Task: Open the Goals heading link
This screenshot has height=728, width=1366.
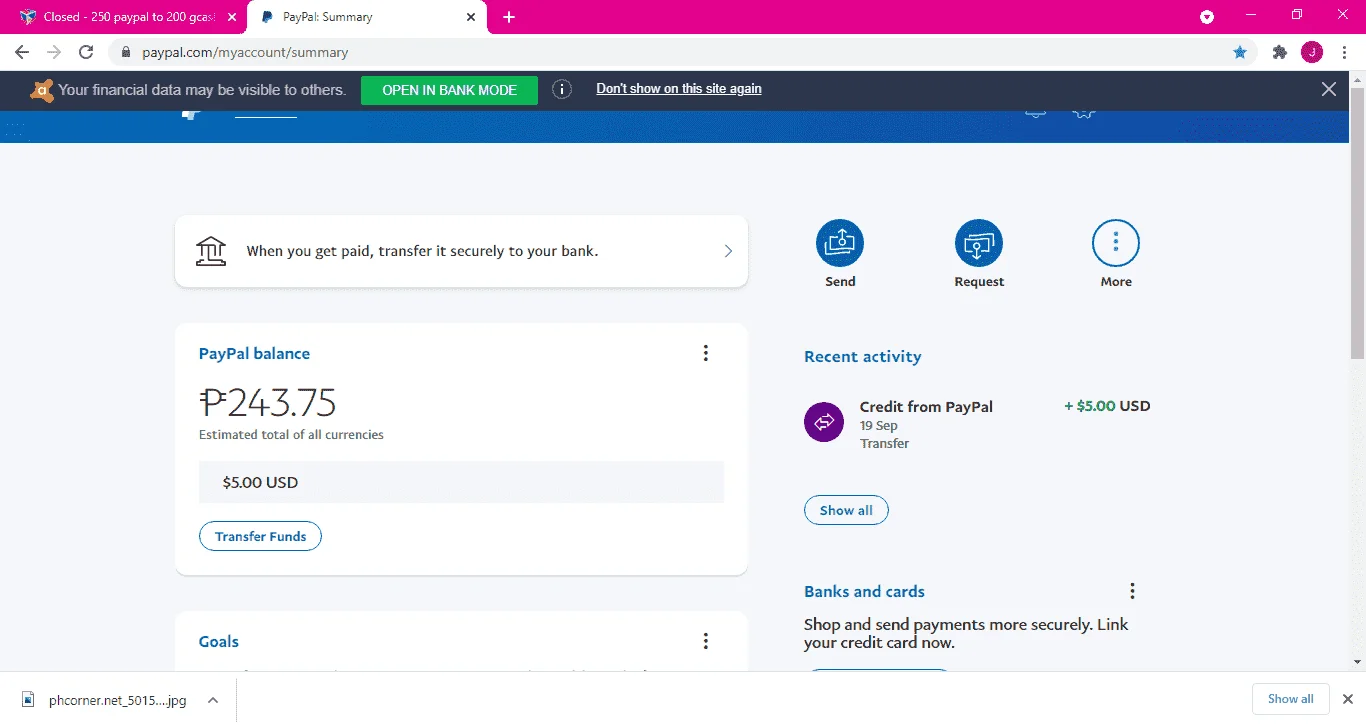Action: pos(219,642)
